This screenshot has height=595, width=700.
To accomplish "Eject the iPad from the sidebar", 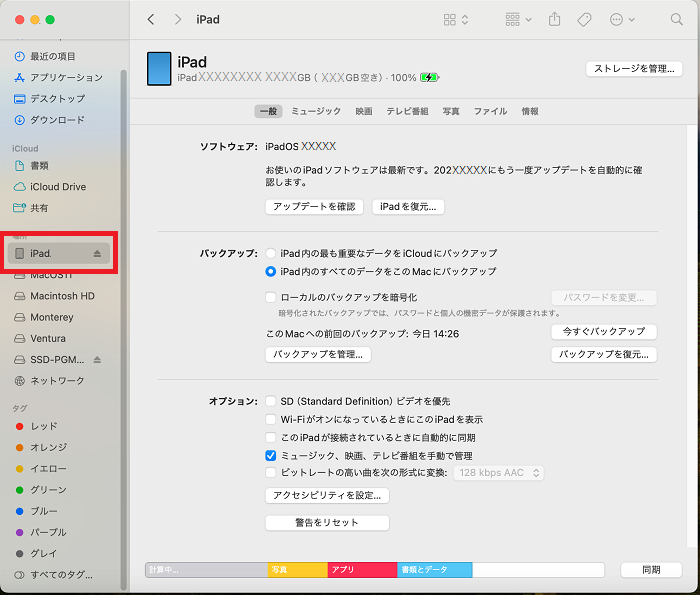I will [97, 254].
